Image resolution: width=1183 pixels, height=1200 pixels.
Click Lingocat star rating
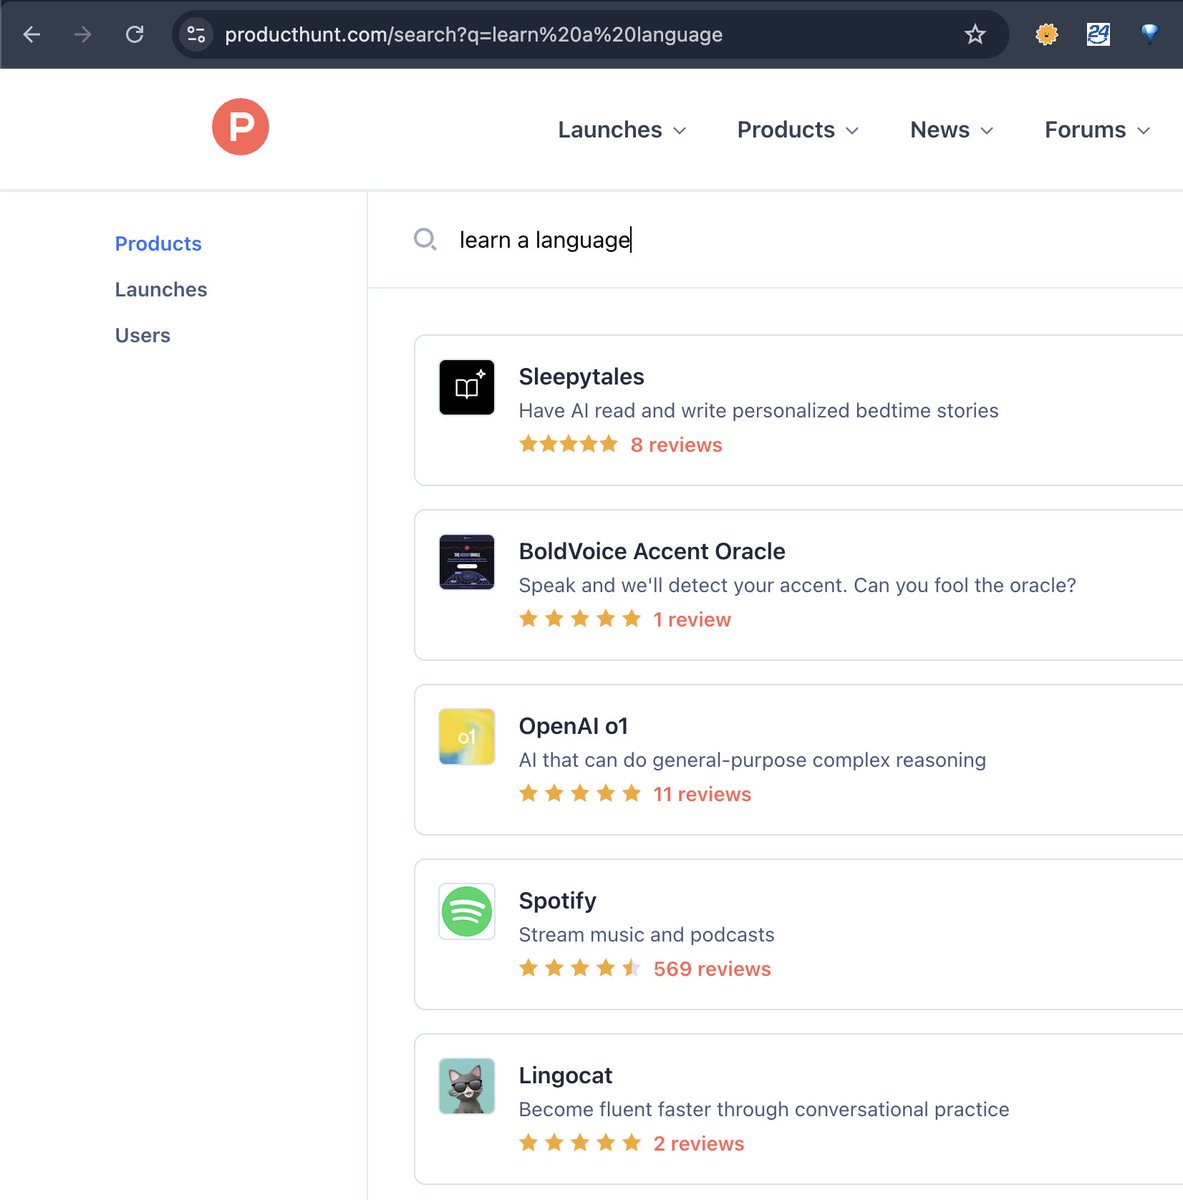(x=580, y=1143)
